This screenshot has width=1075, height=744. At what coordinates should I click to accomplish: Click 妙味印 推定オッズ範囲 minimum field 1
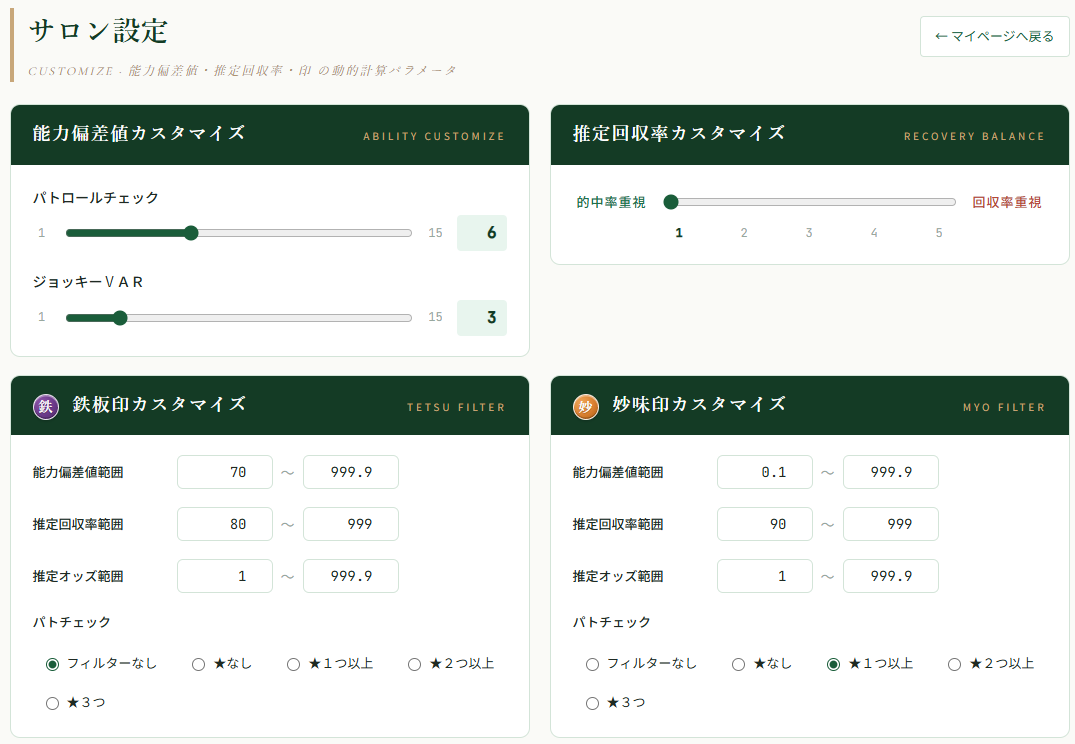click(x=765, y=576)
